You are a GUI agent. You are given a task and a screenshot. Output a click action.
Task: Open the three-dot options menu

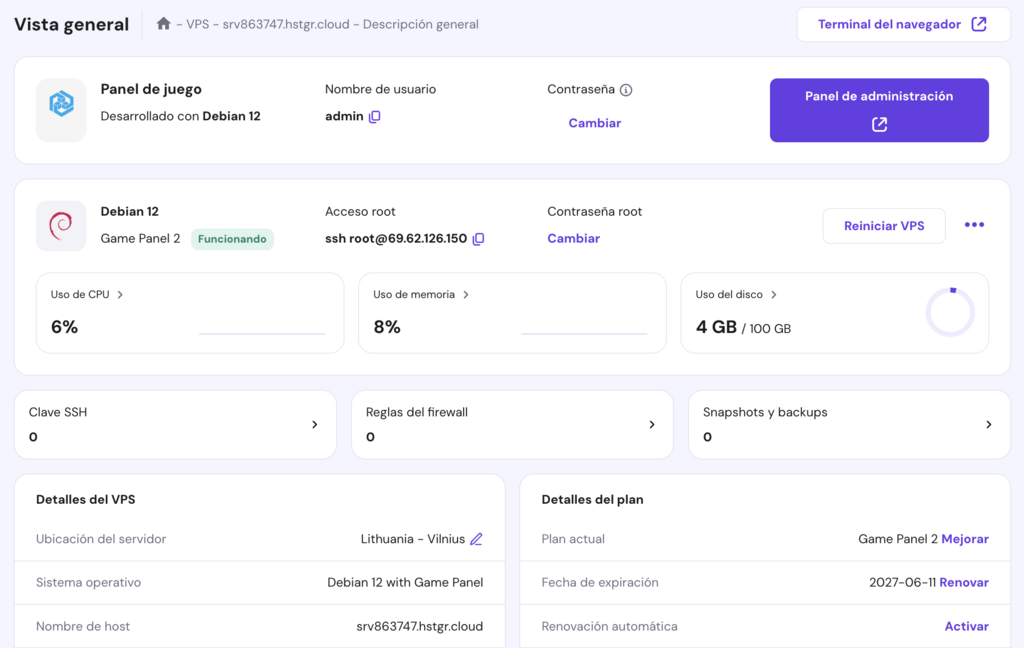pos(973,225)
